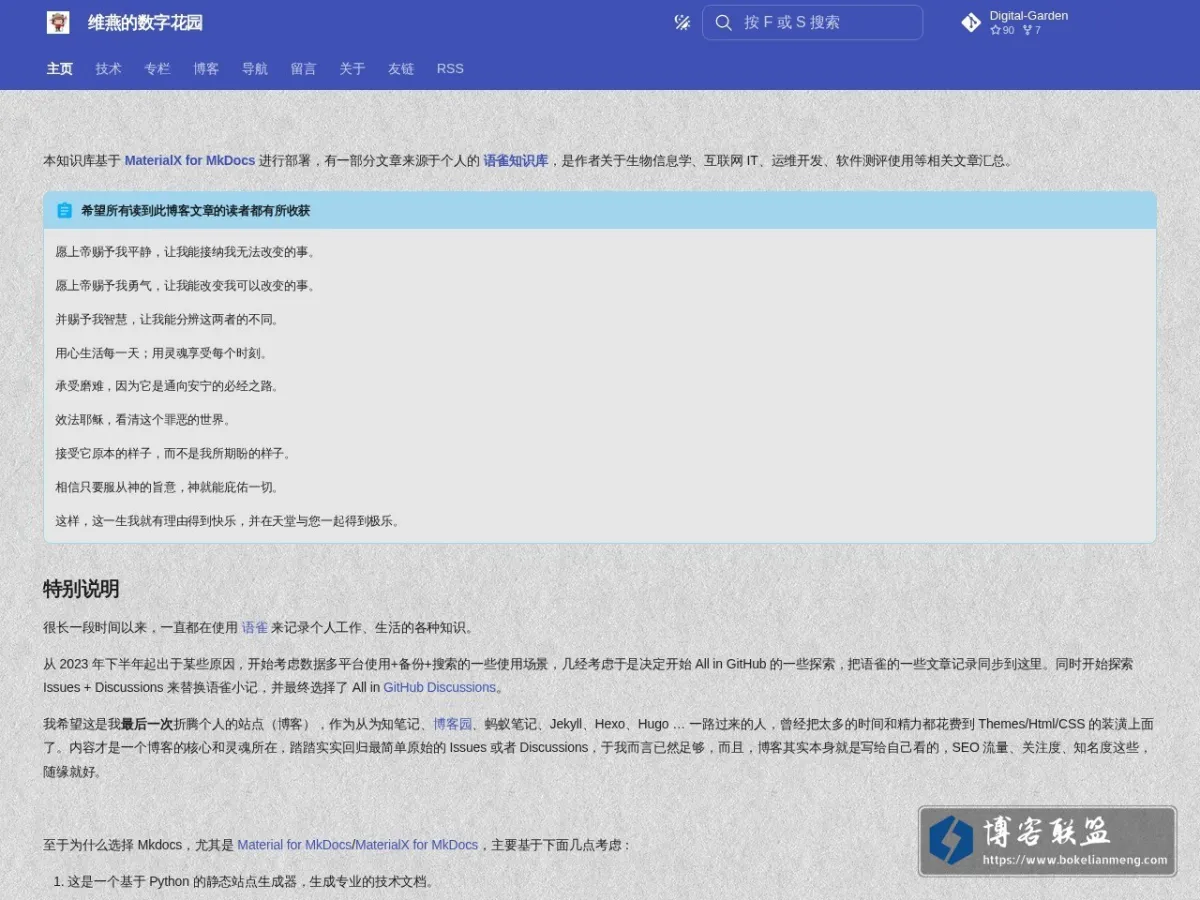Click the line 愿上帝赐予我平静
This screenshot has height=900, width=1200.
pyautogui.click(x=187, y=252)
